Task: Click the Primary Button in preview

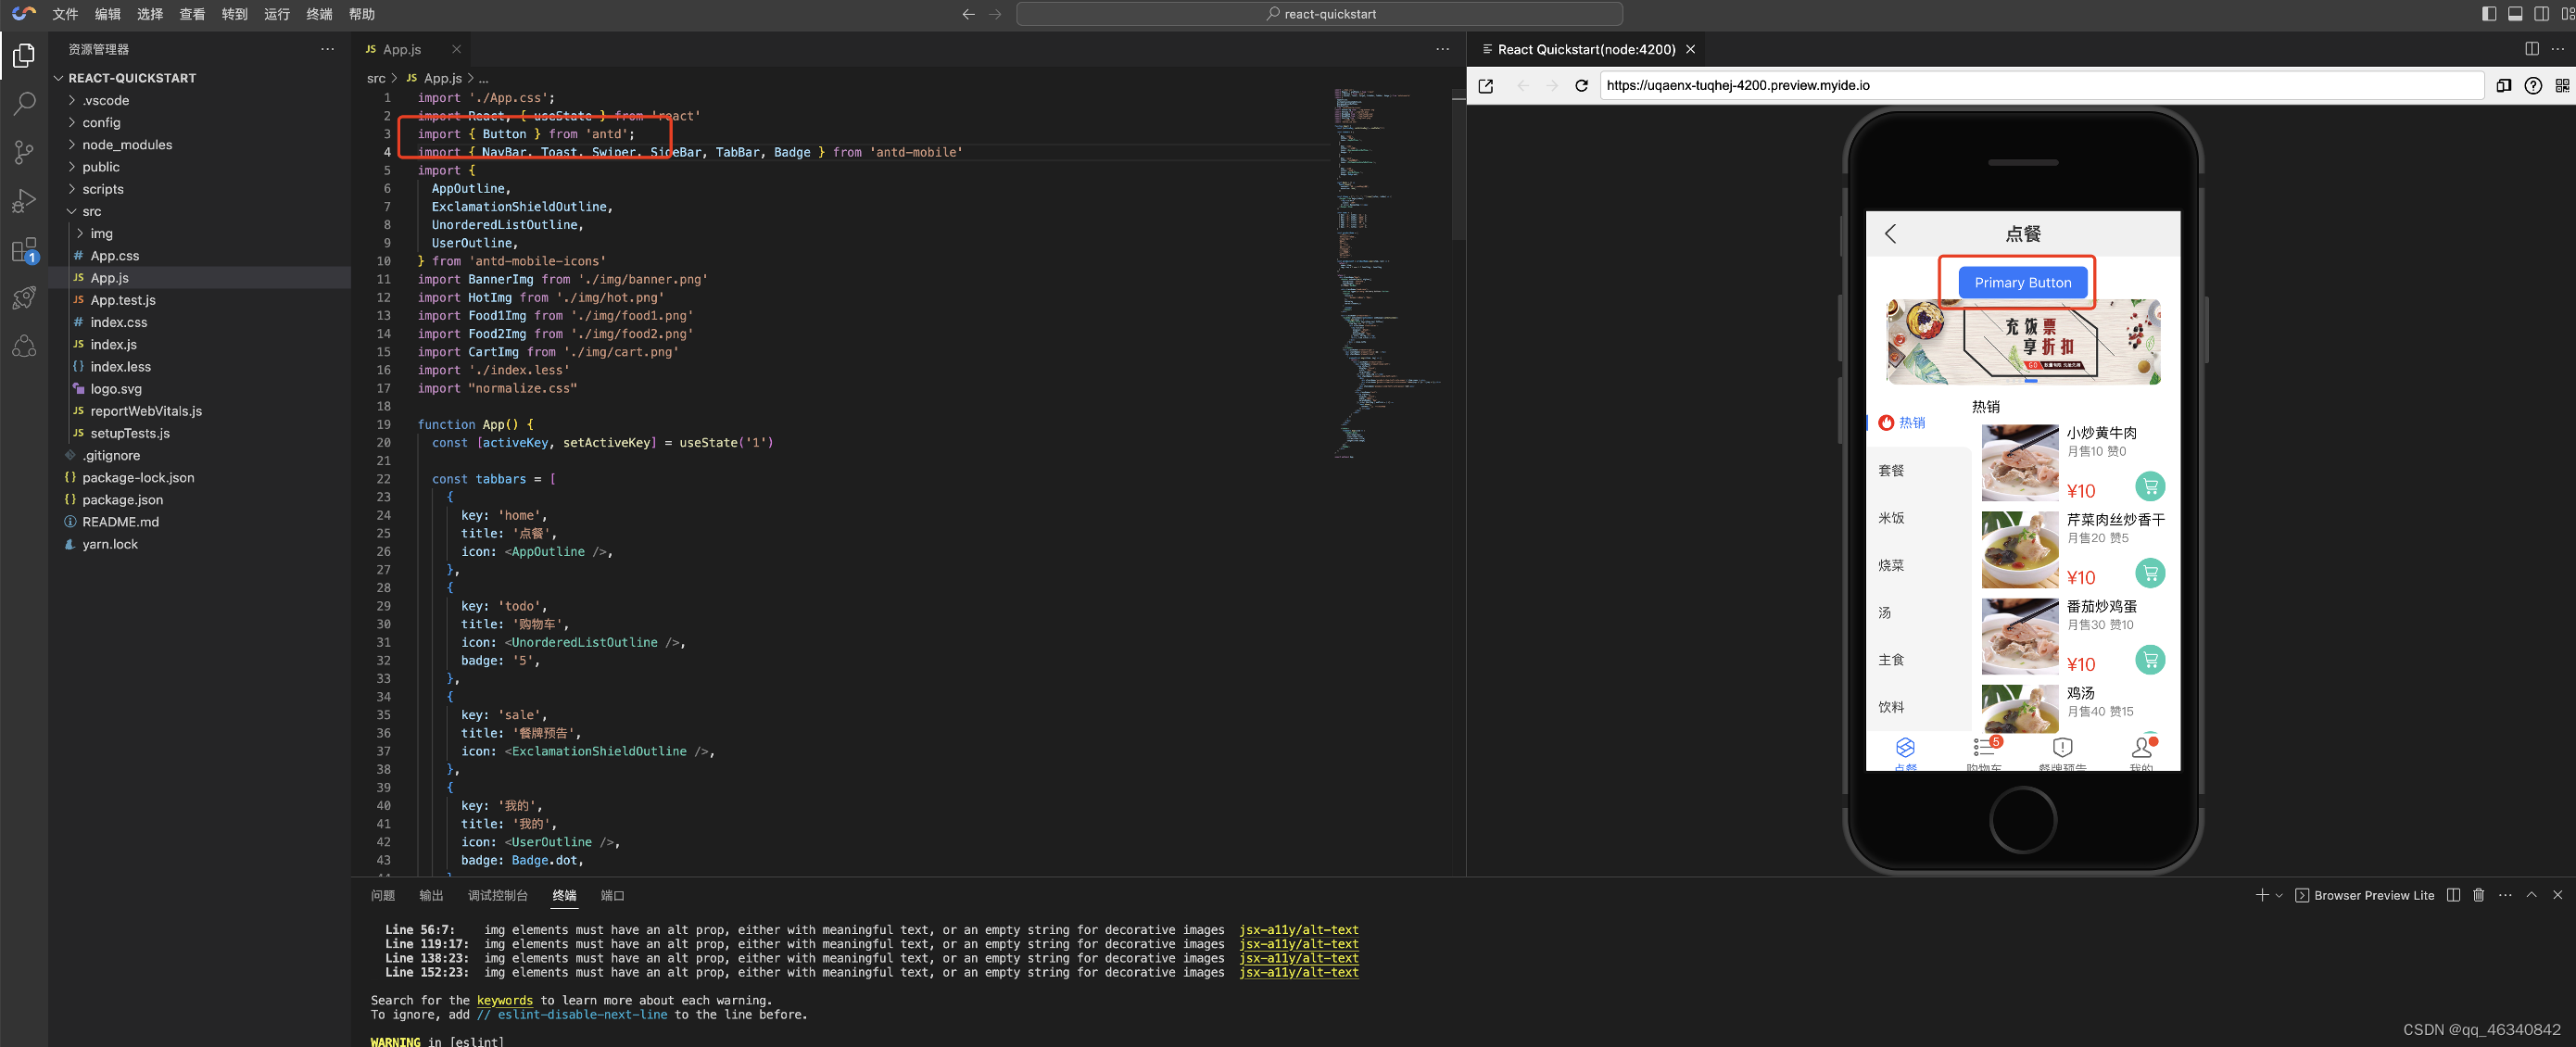Action: [2022, 283]
